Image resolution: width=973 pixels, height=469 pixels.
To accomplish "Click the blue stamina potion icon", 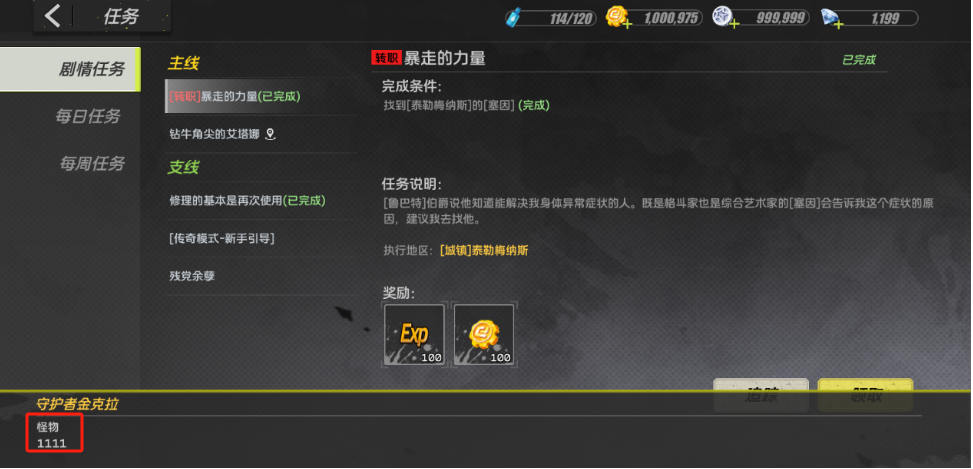I will 514,17.
